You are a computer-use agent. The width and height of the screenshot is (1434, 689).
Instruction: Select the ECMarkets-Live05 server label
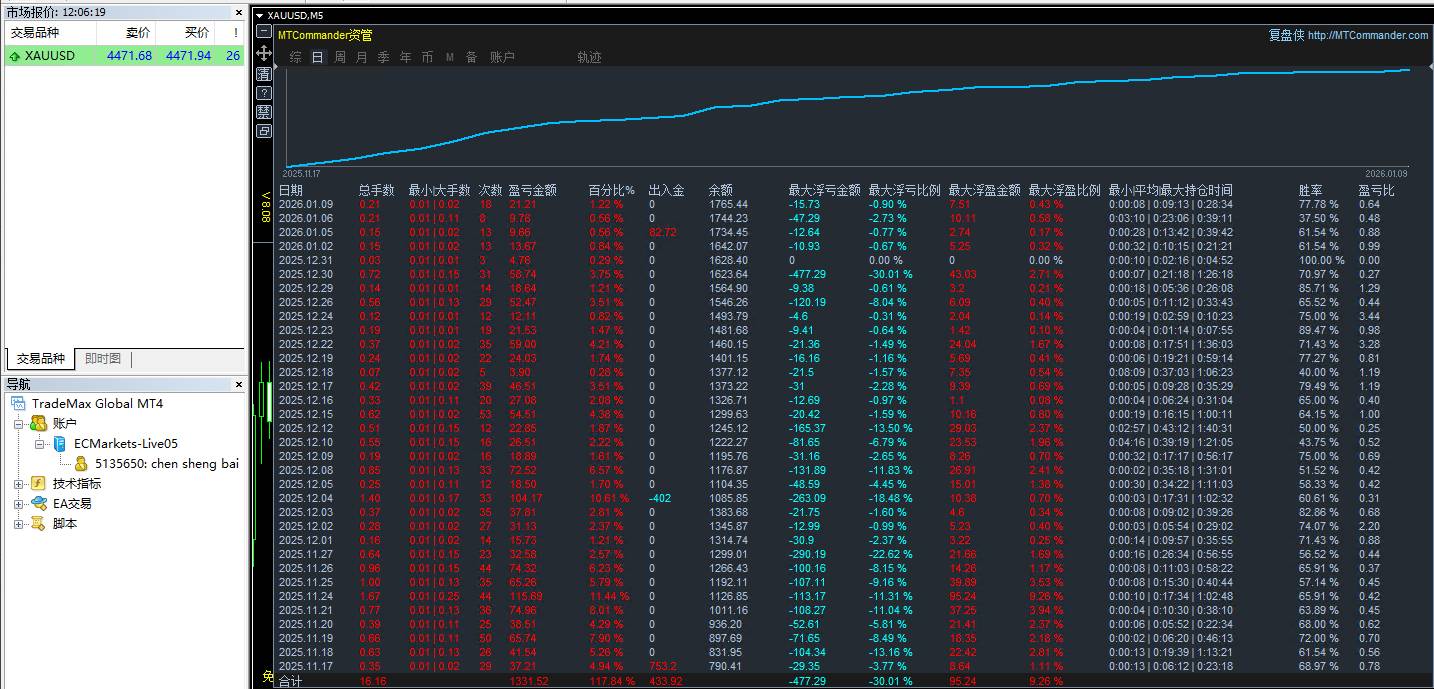[126, 444]
